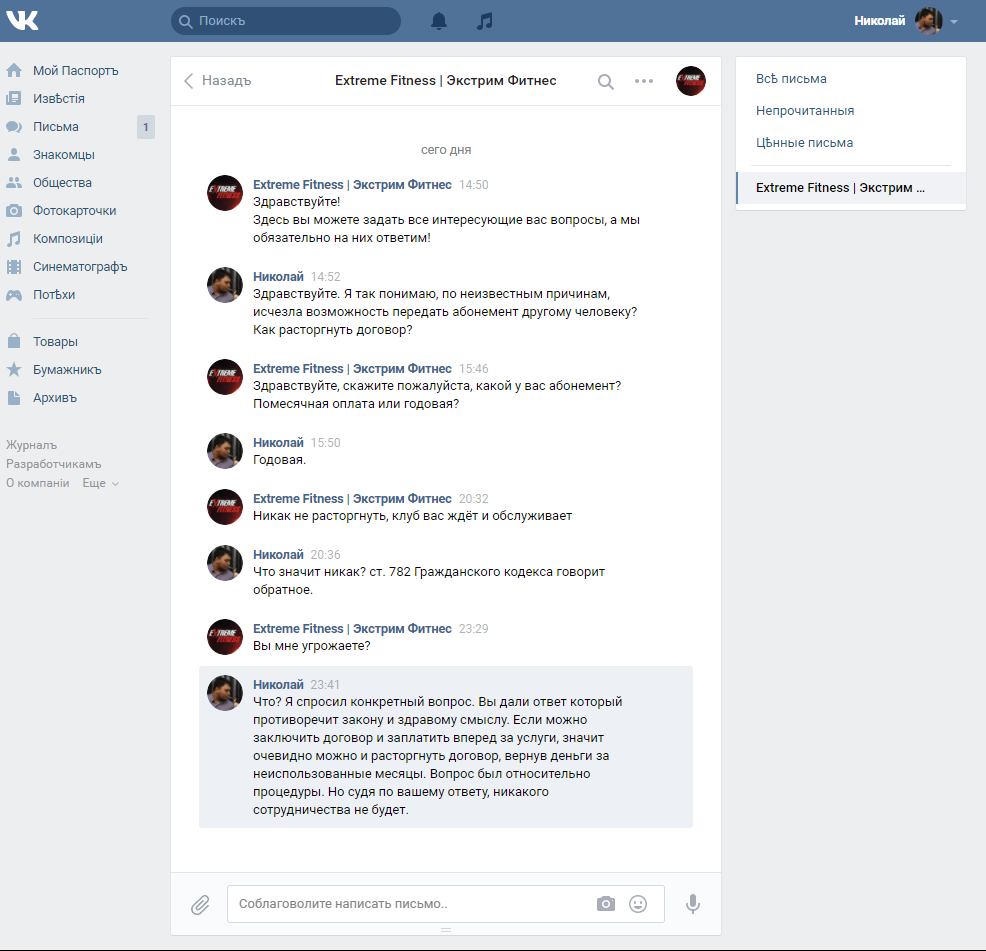Open the О компаніи footer link
This screenshot has width=986, height=951.
coord(38,482)
